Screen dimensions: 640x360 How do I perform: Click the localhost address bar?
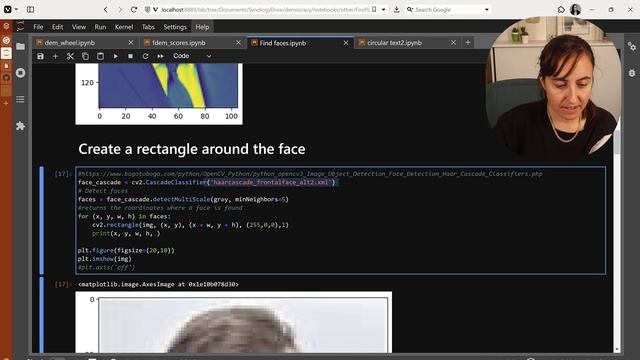point(265,9)
